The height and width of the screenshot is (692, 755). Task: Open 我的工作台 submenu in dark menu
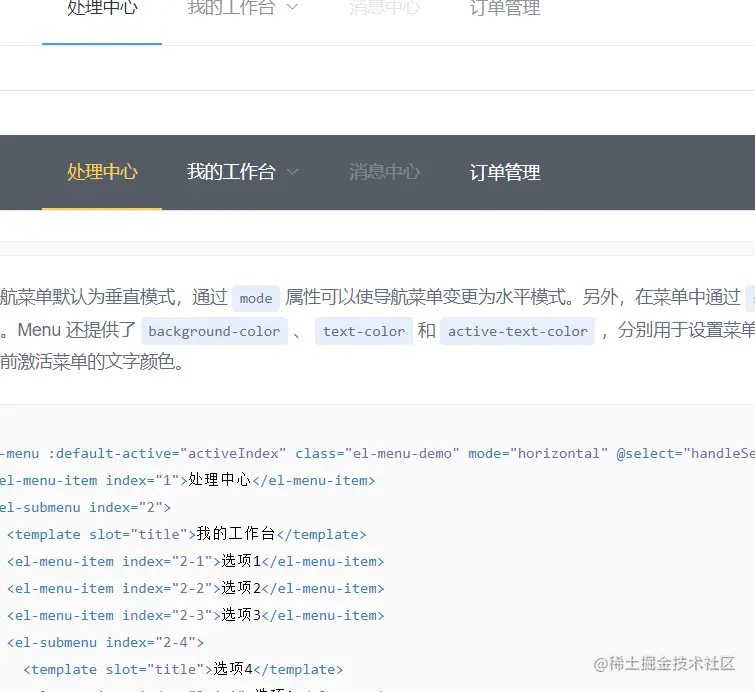(231, 172)
